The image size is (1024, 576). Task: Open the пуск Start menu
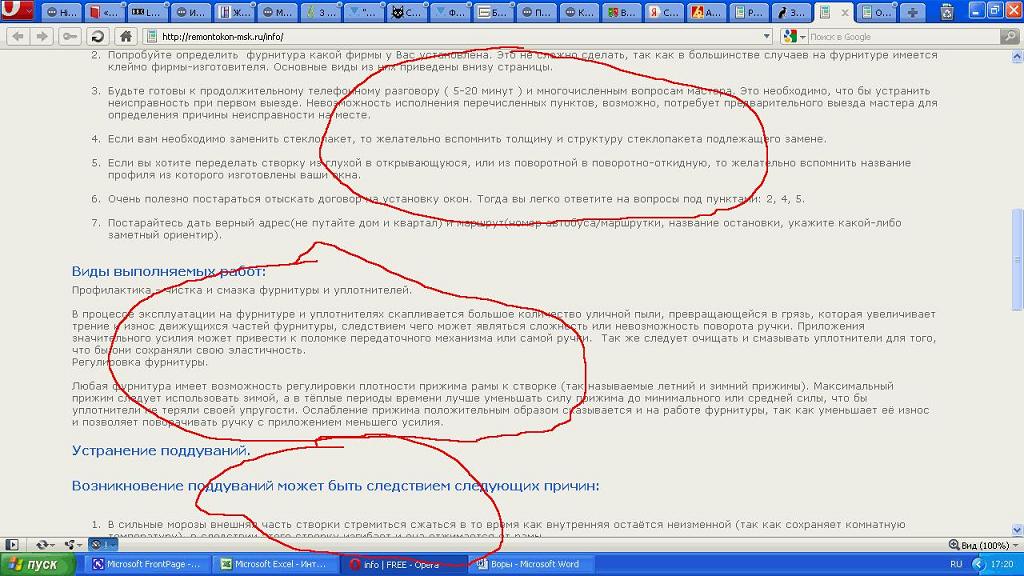(x=37, y=564)
